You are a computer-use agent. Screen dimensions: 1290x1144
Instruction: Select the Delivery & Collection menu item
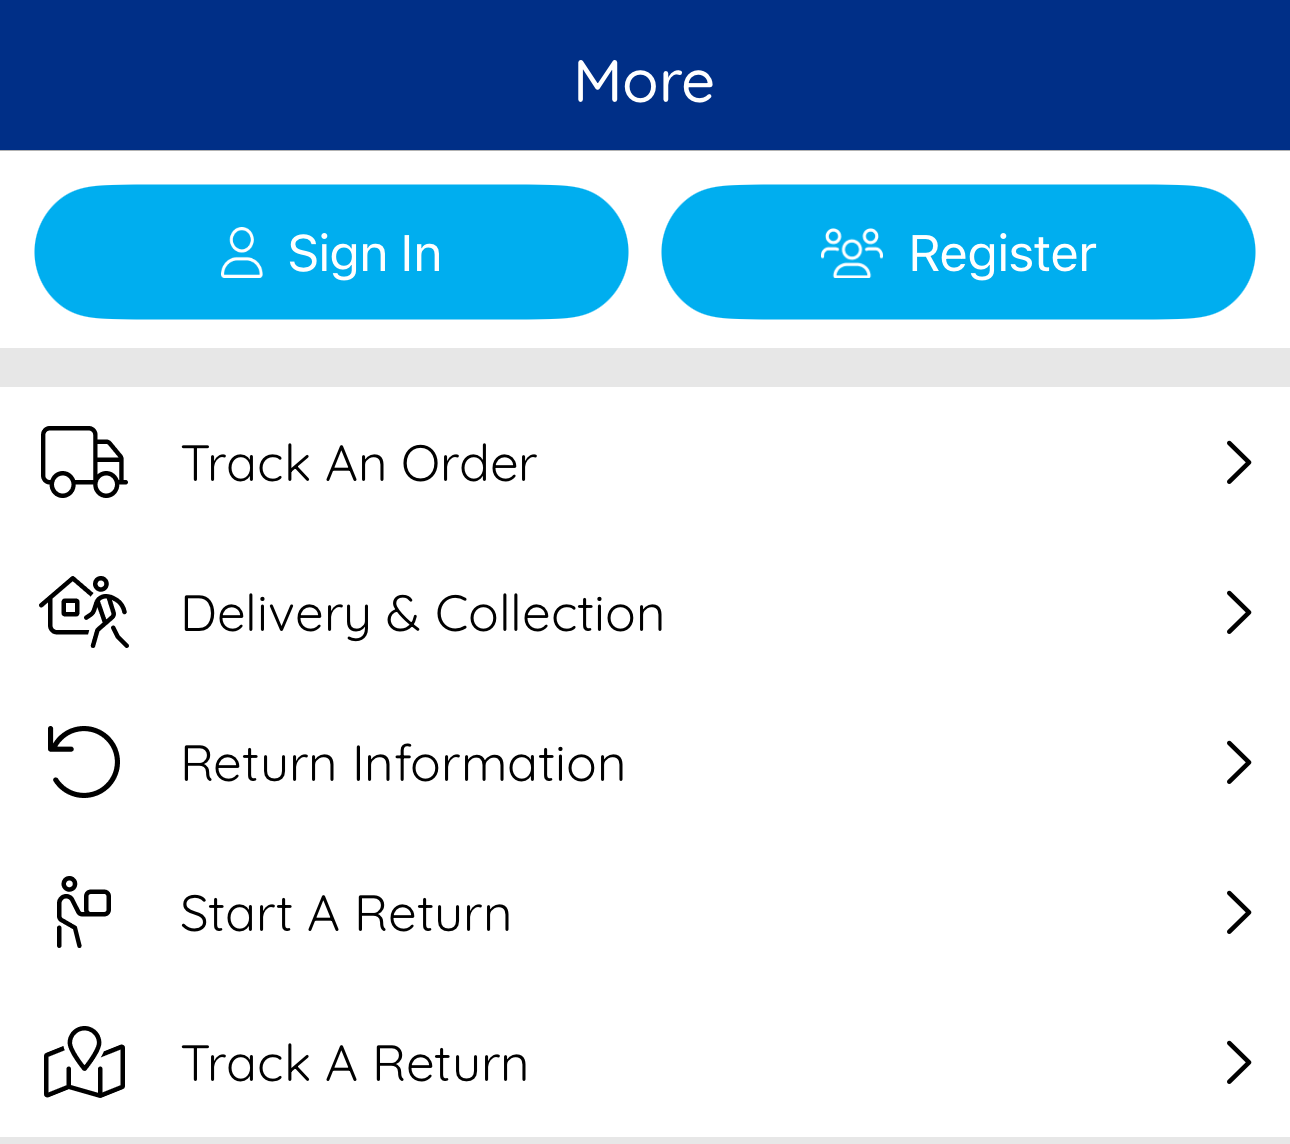coord(645,613)
